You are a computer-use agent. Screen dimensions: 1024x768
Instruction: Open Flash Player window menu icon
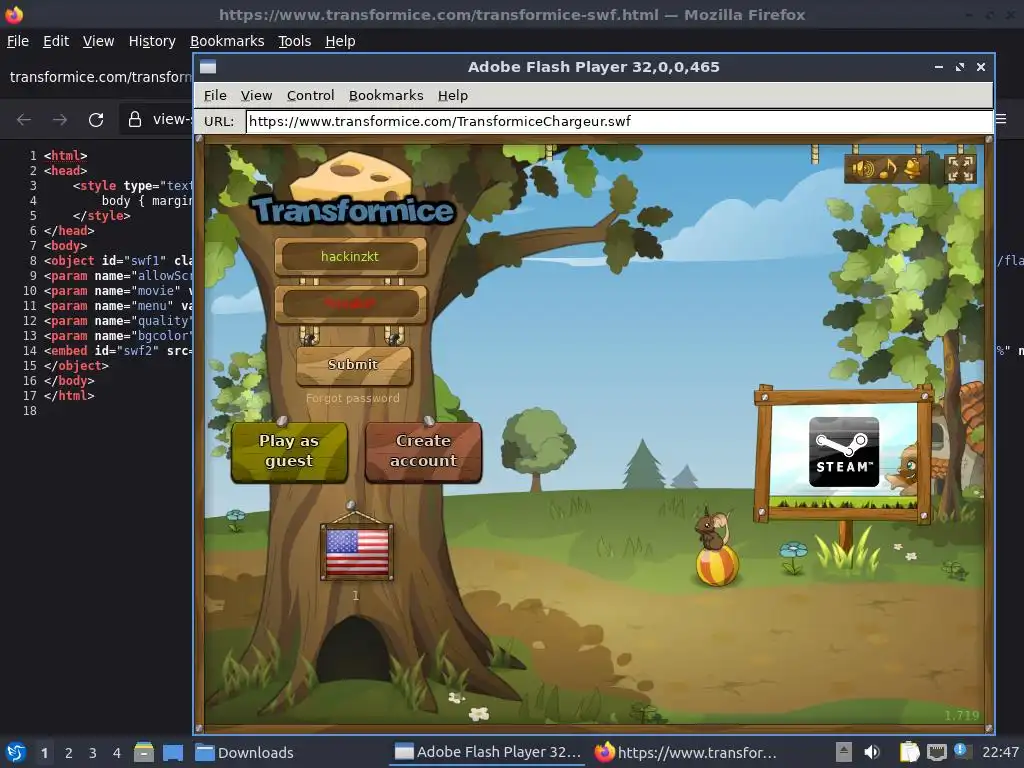(208, 67)
